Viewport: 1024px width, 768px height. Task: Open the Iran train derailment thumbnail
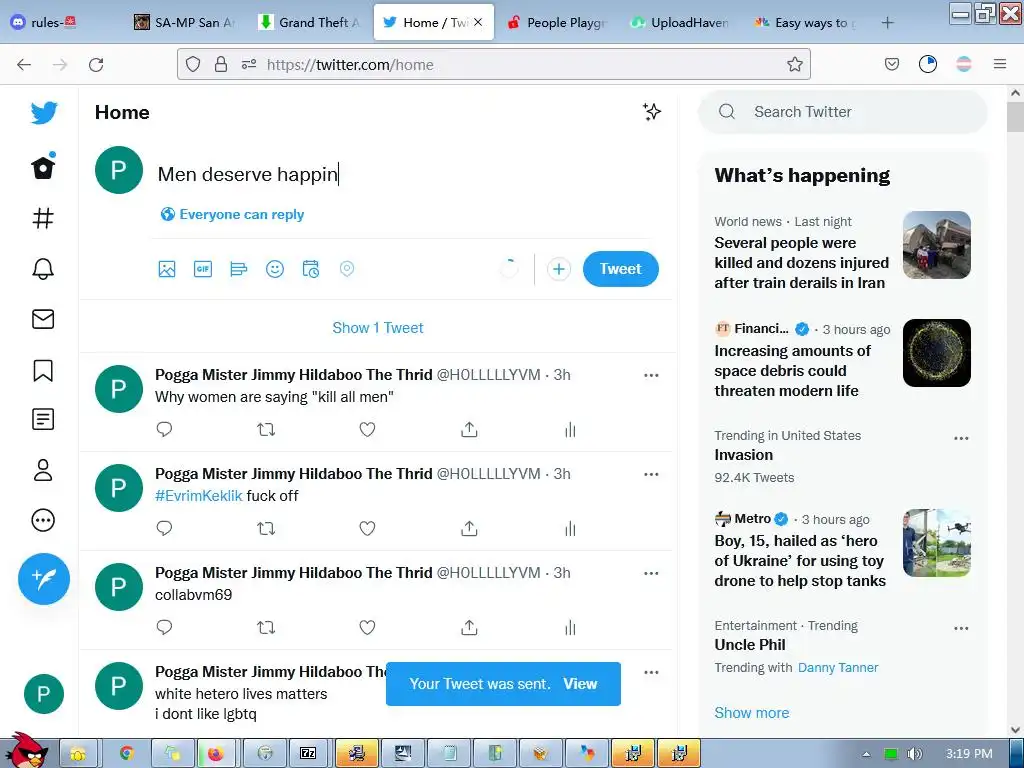point(936,245)
